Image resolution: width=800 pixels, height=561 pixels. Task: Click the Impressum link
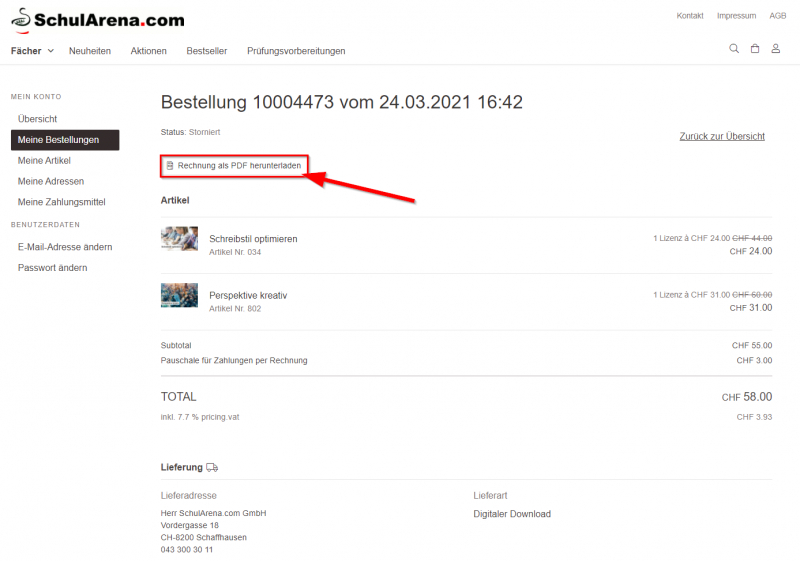tap(736, 16)
